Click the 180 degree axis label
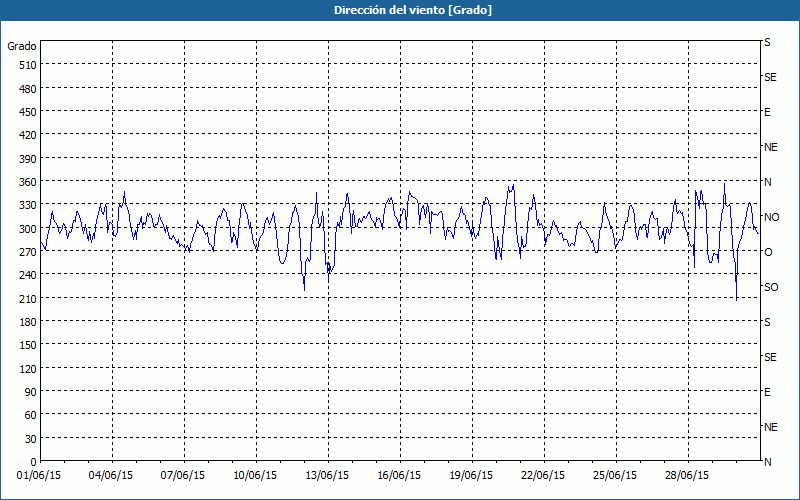This screenshot has width=800, height=500. tap(27, 322)
